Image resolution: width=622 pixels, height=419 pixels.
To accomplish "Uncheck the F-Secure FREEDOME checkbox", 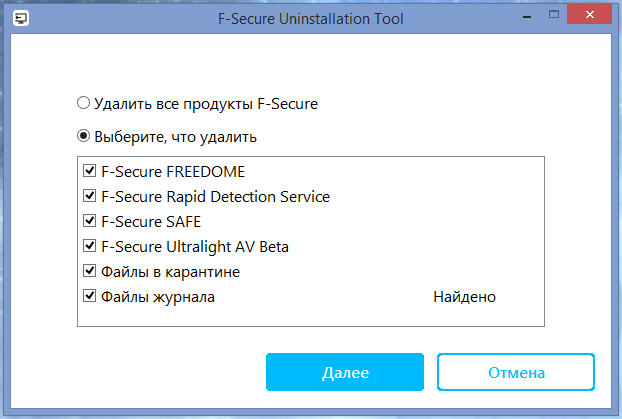I will 90,171.
